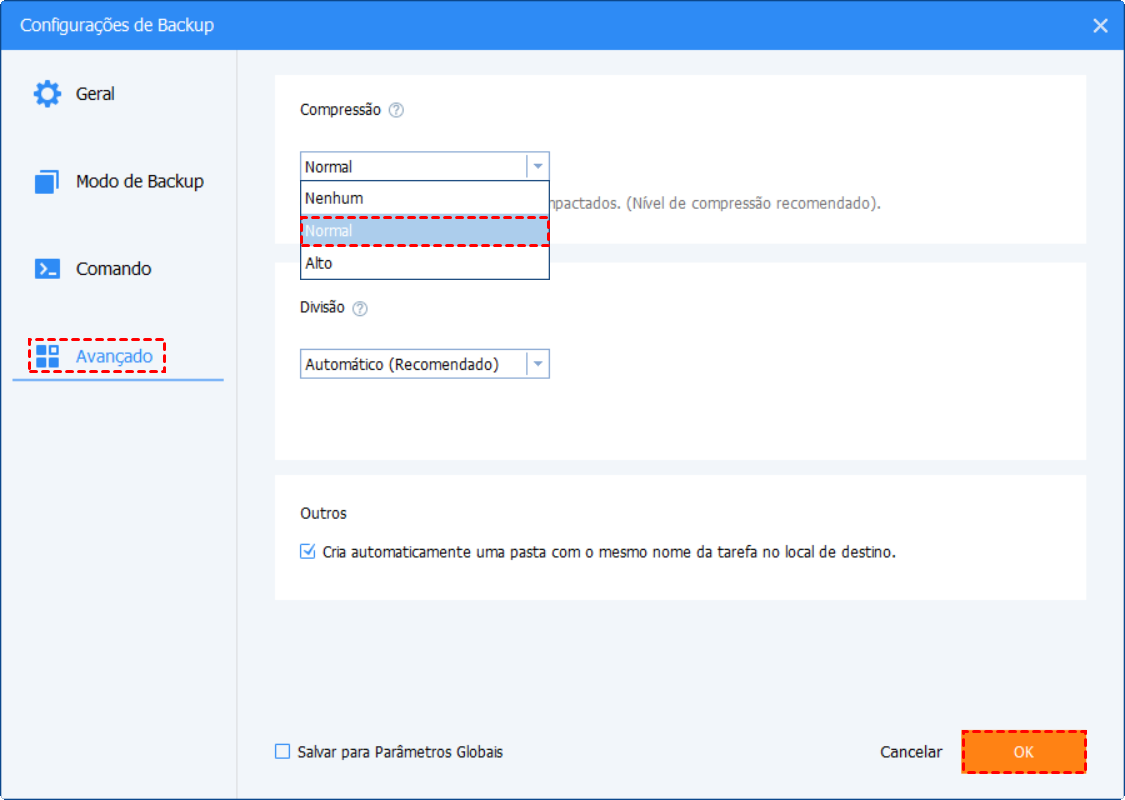Uncheck automatic folder creation checkbox
Image resolution: width=1125 pixels, height=800 pixels.
click(308, 552)
